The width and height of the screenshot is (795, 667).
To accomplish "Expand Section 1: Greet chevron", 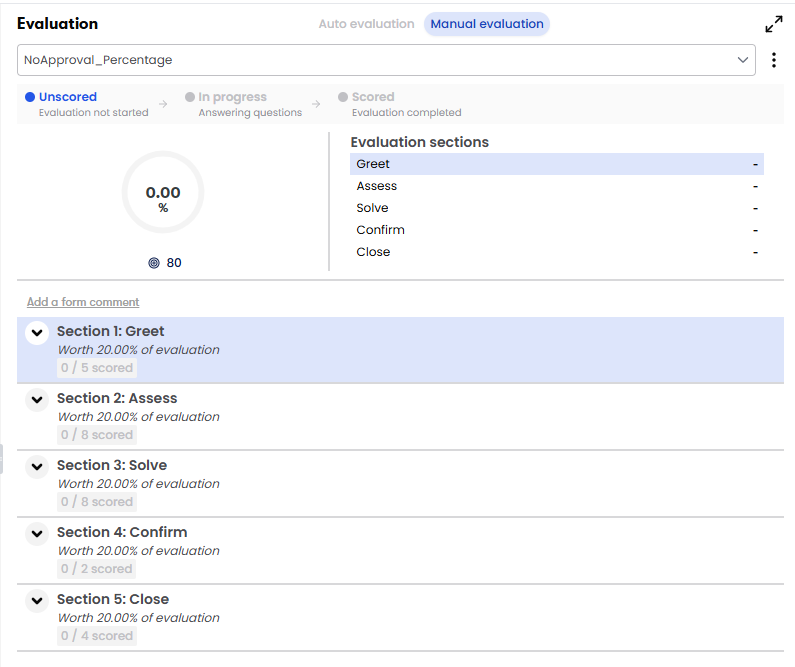I will pos(37,333).
